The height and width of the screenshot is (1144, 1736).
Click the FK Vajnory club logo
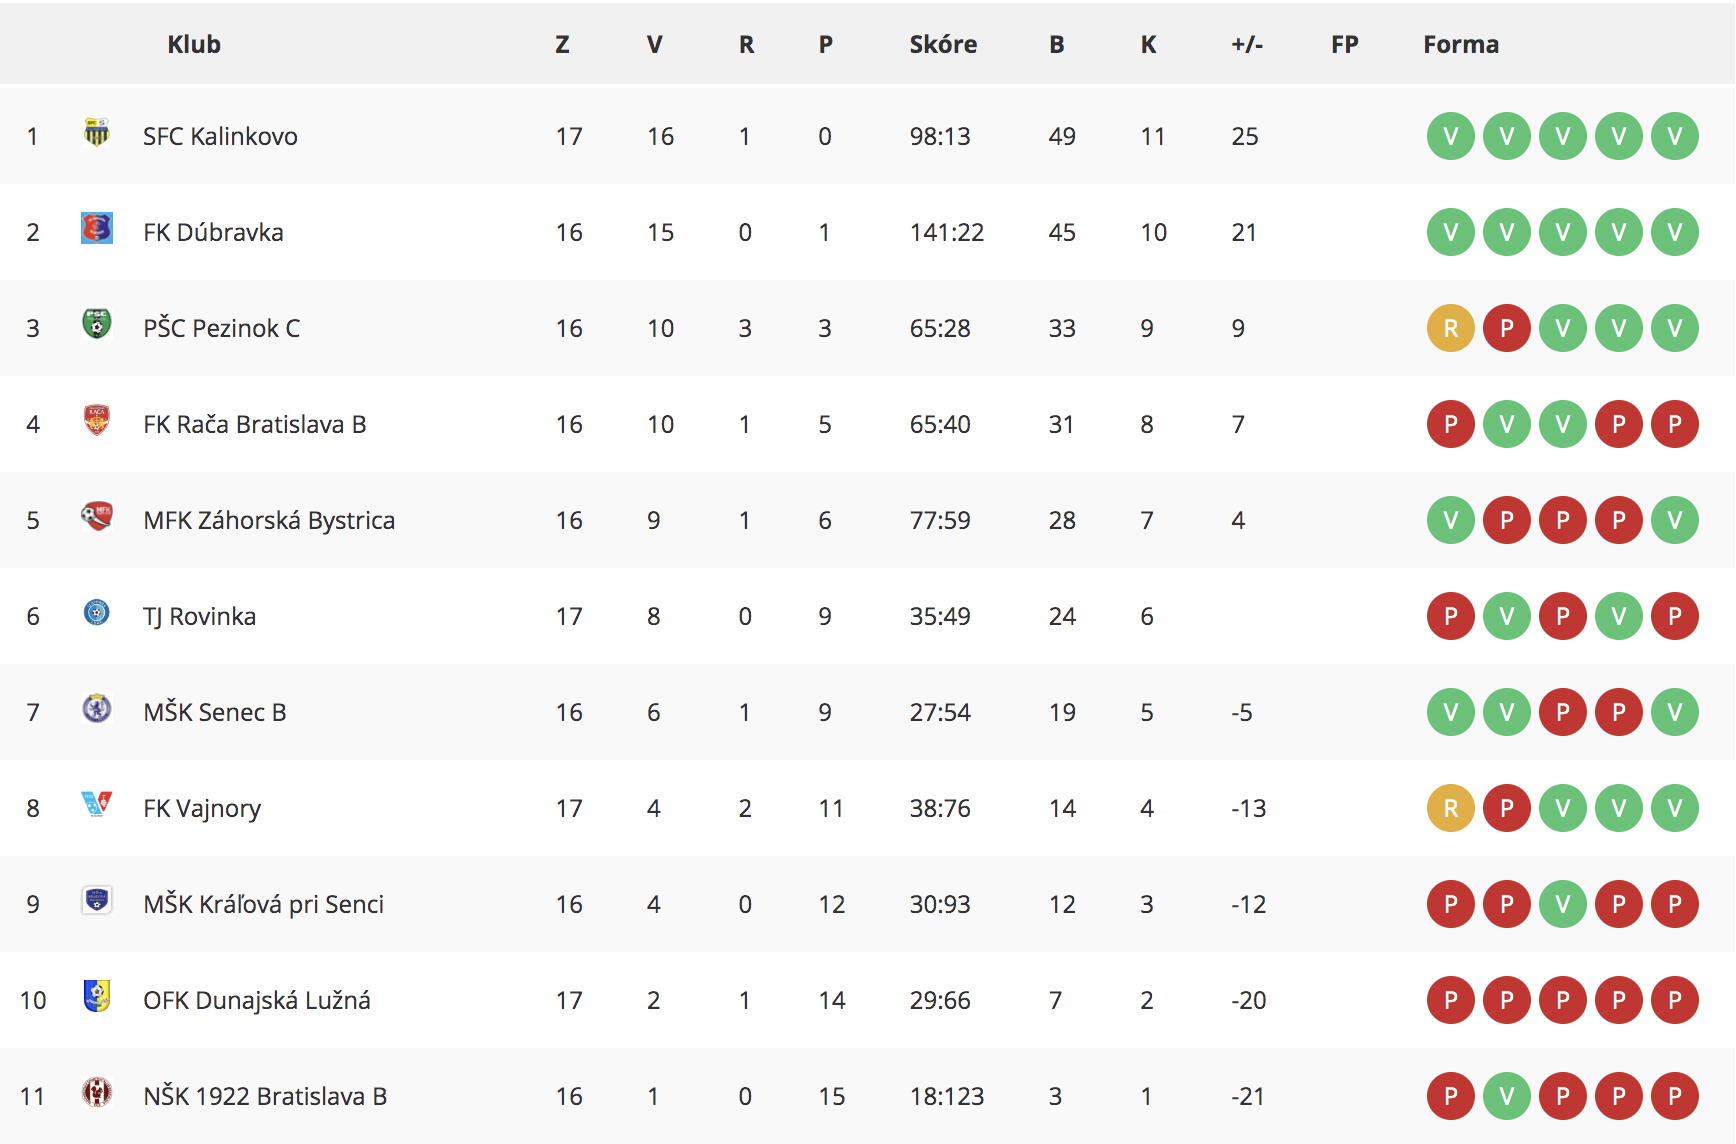97,804
